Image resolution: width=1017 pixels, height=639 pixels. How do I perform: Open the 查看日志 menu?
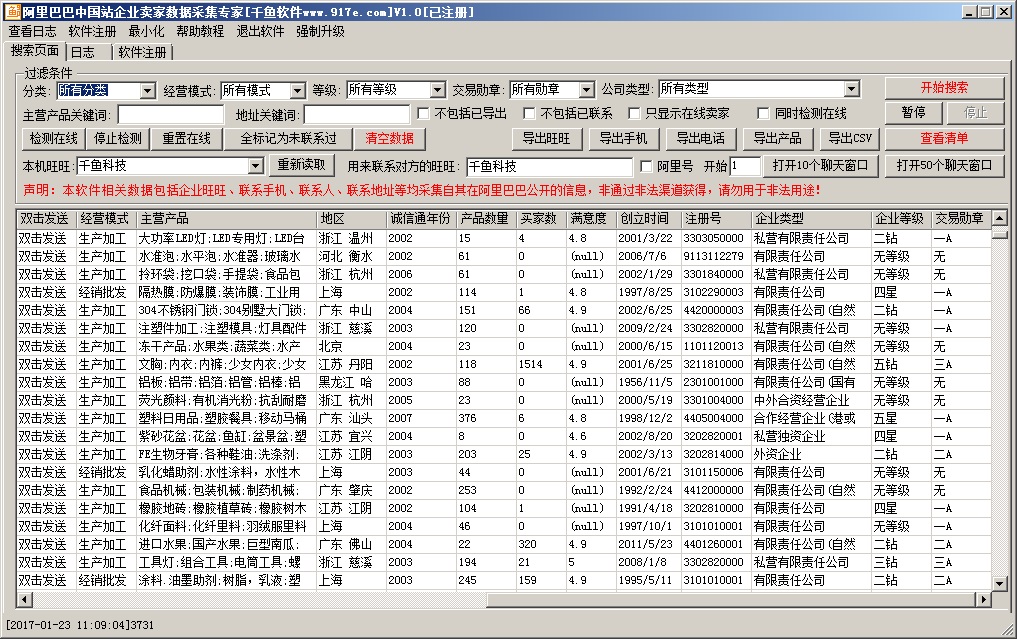point(32,32)
